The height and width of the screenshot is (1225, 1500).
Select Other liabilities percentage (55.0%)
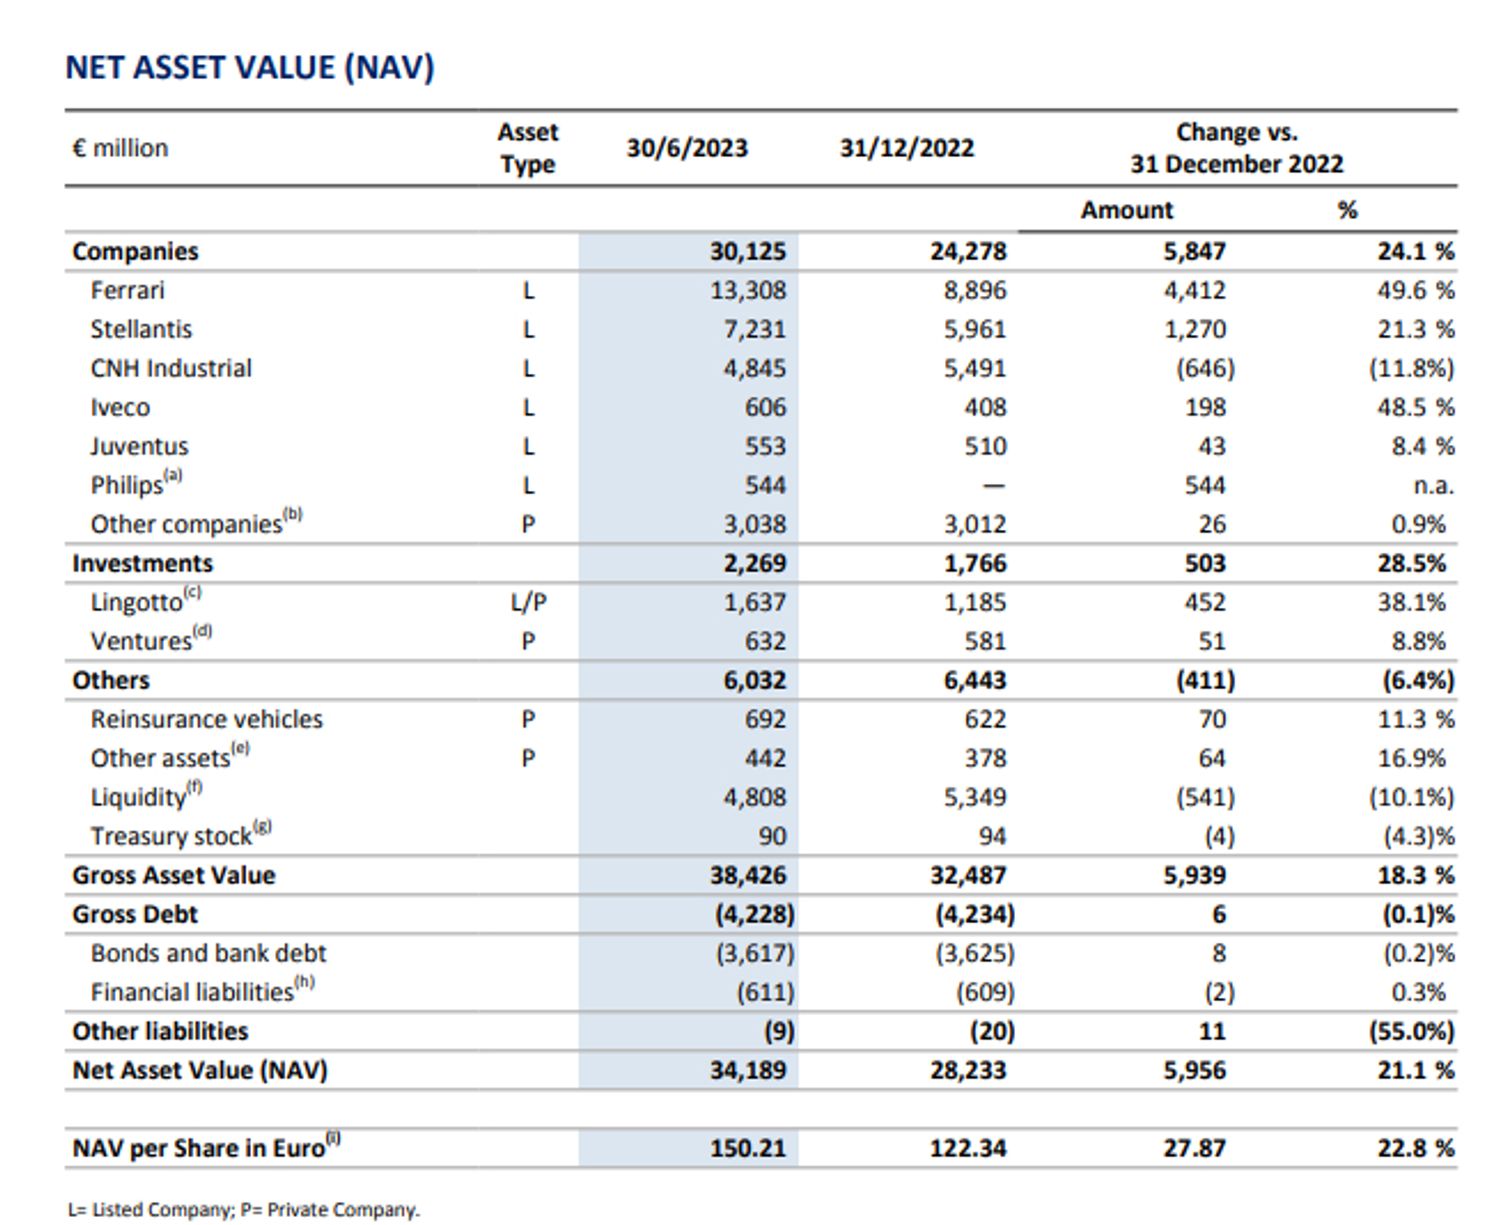click(1411, 1031)
